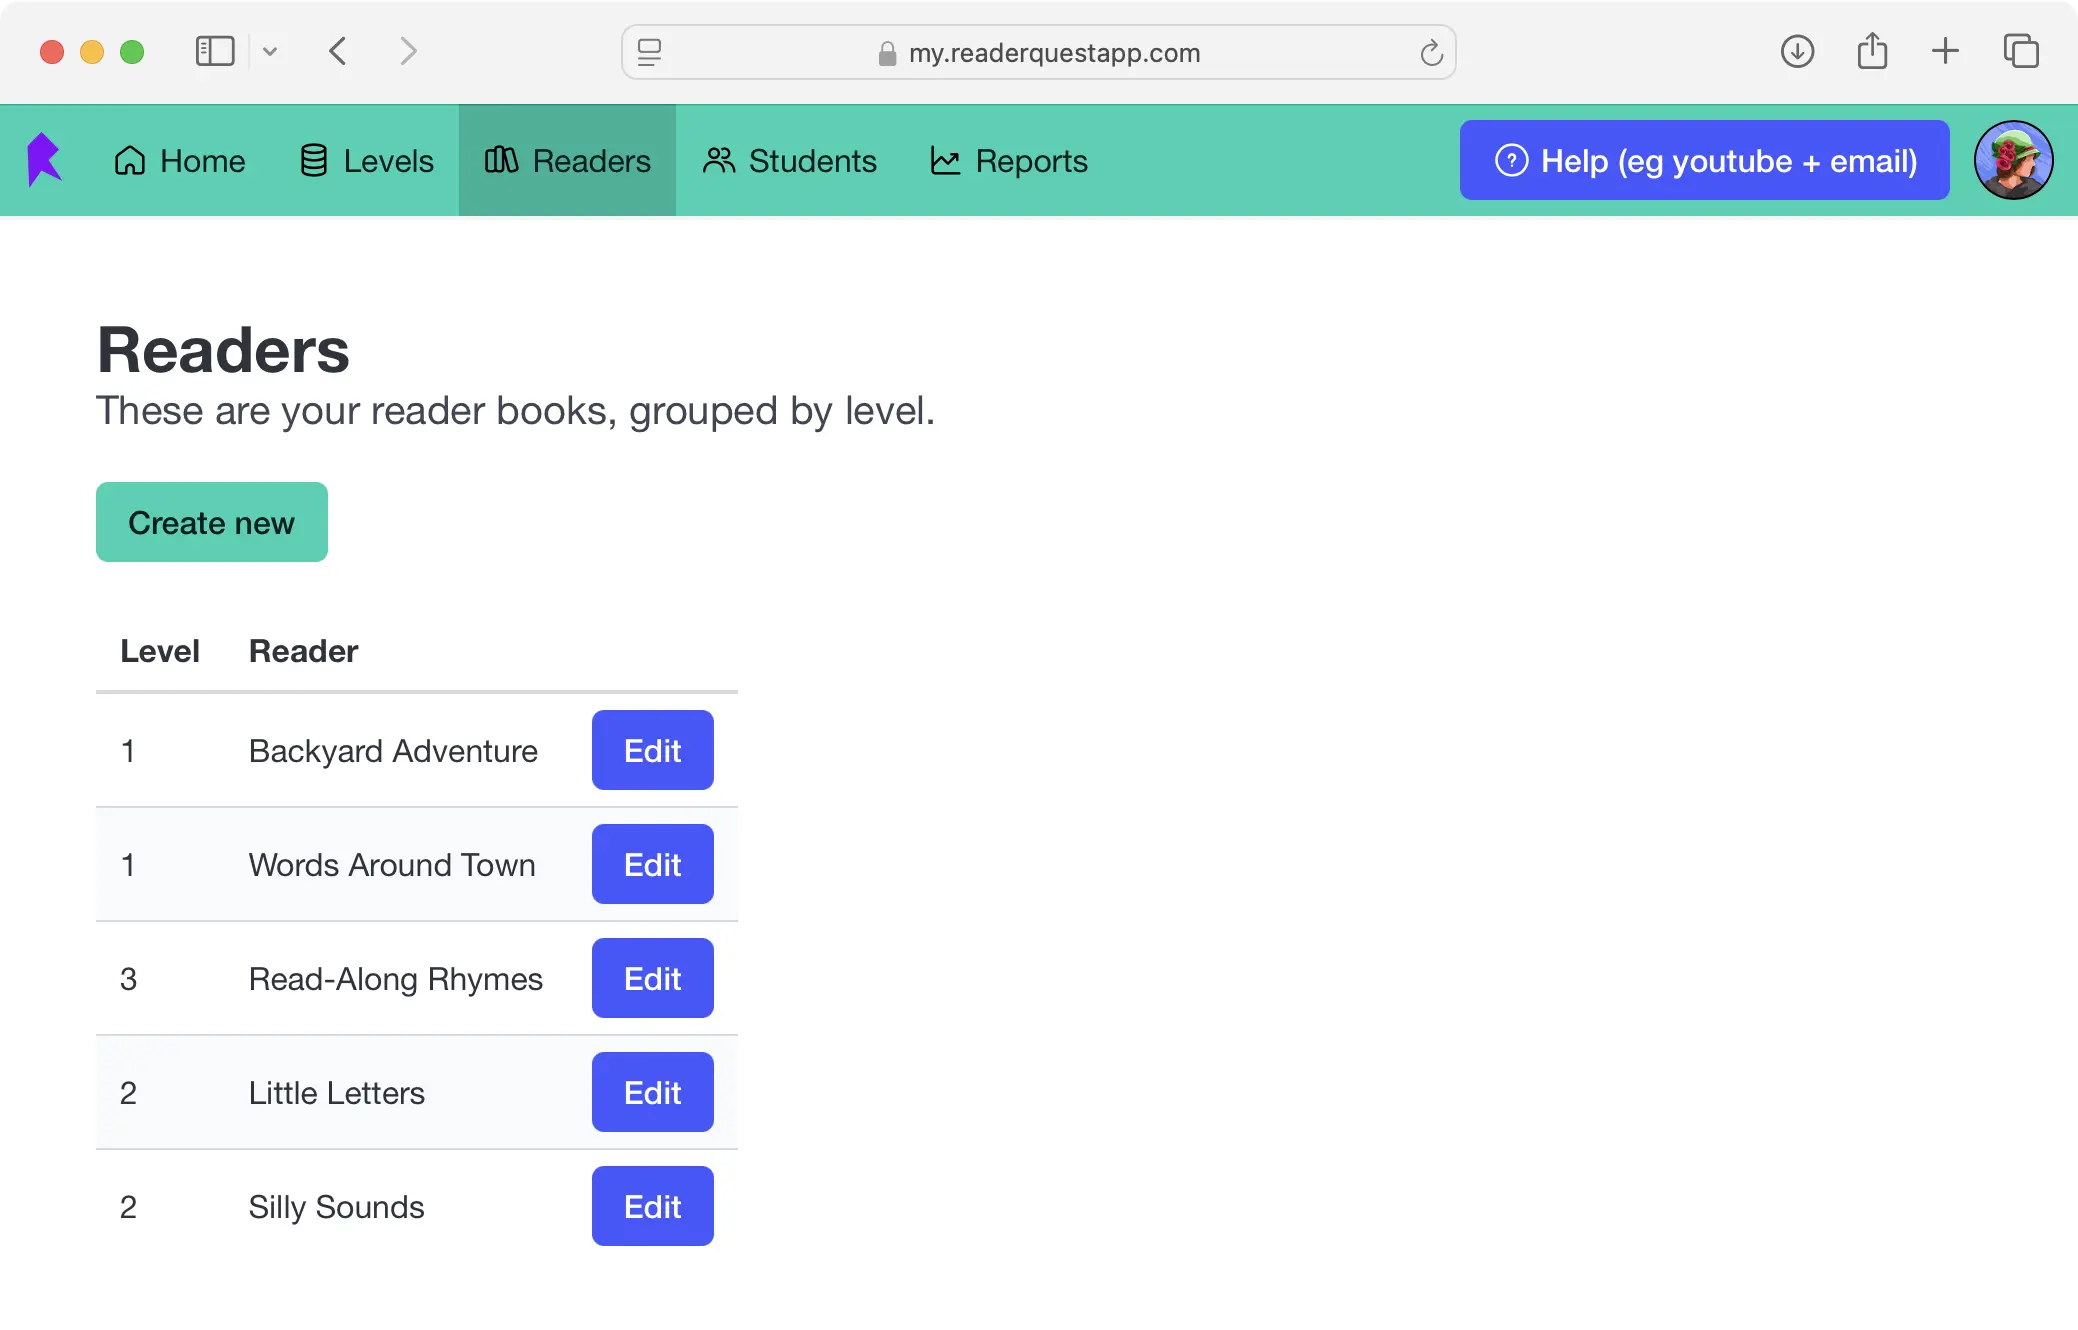Screen dimensions: 2078x1330
Task: Open a new tab with plus icon
Action: coord(1945,51)
